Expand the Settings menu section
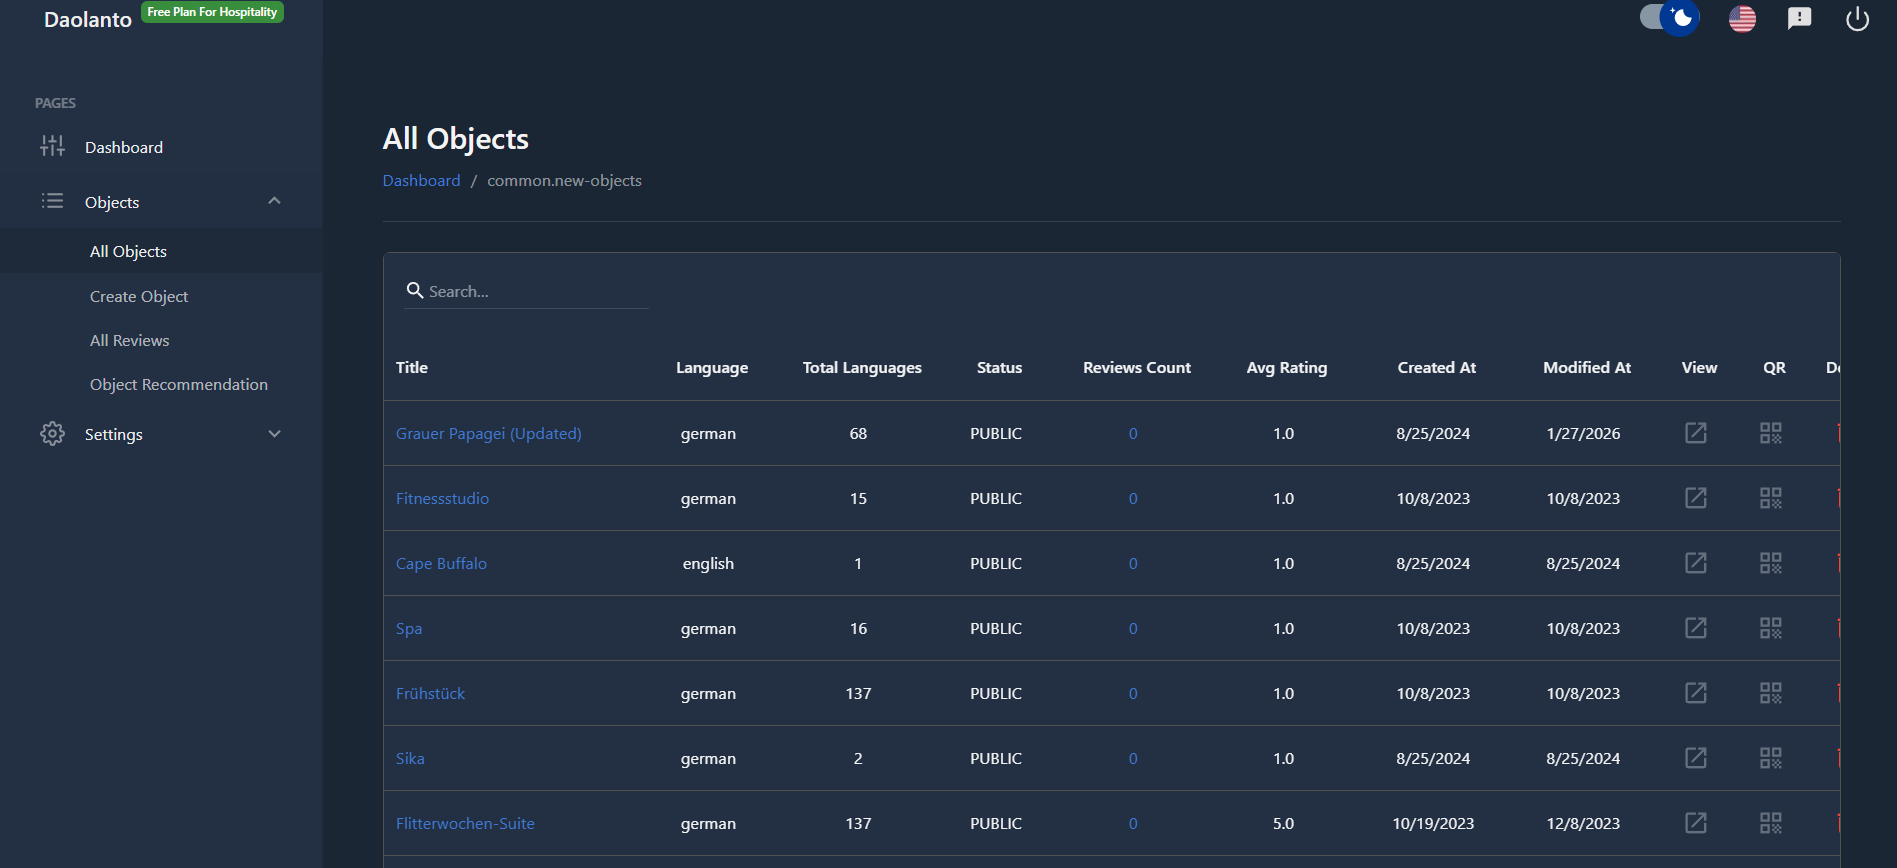 (x=274, y=434)
